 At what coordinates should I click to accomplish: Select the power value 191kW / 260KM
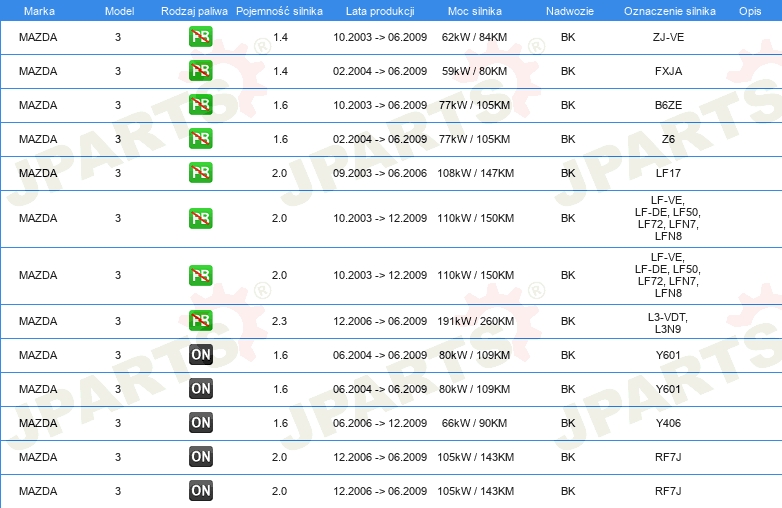tap(475, 321)
